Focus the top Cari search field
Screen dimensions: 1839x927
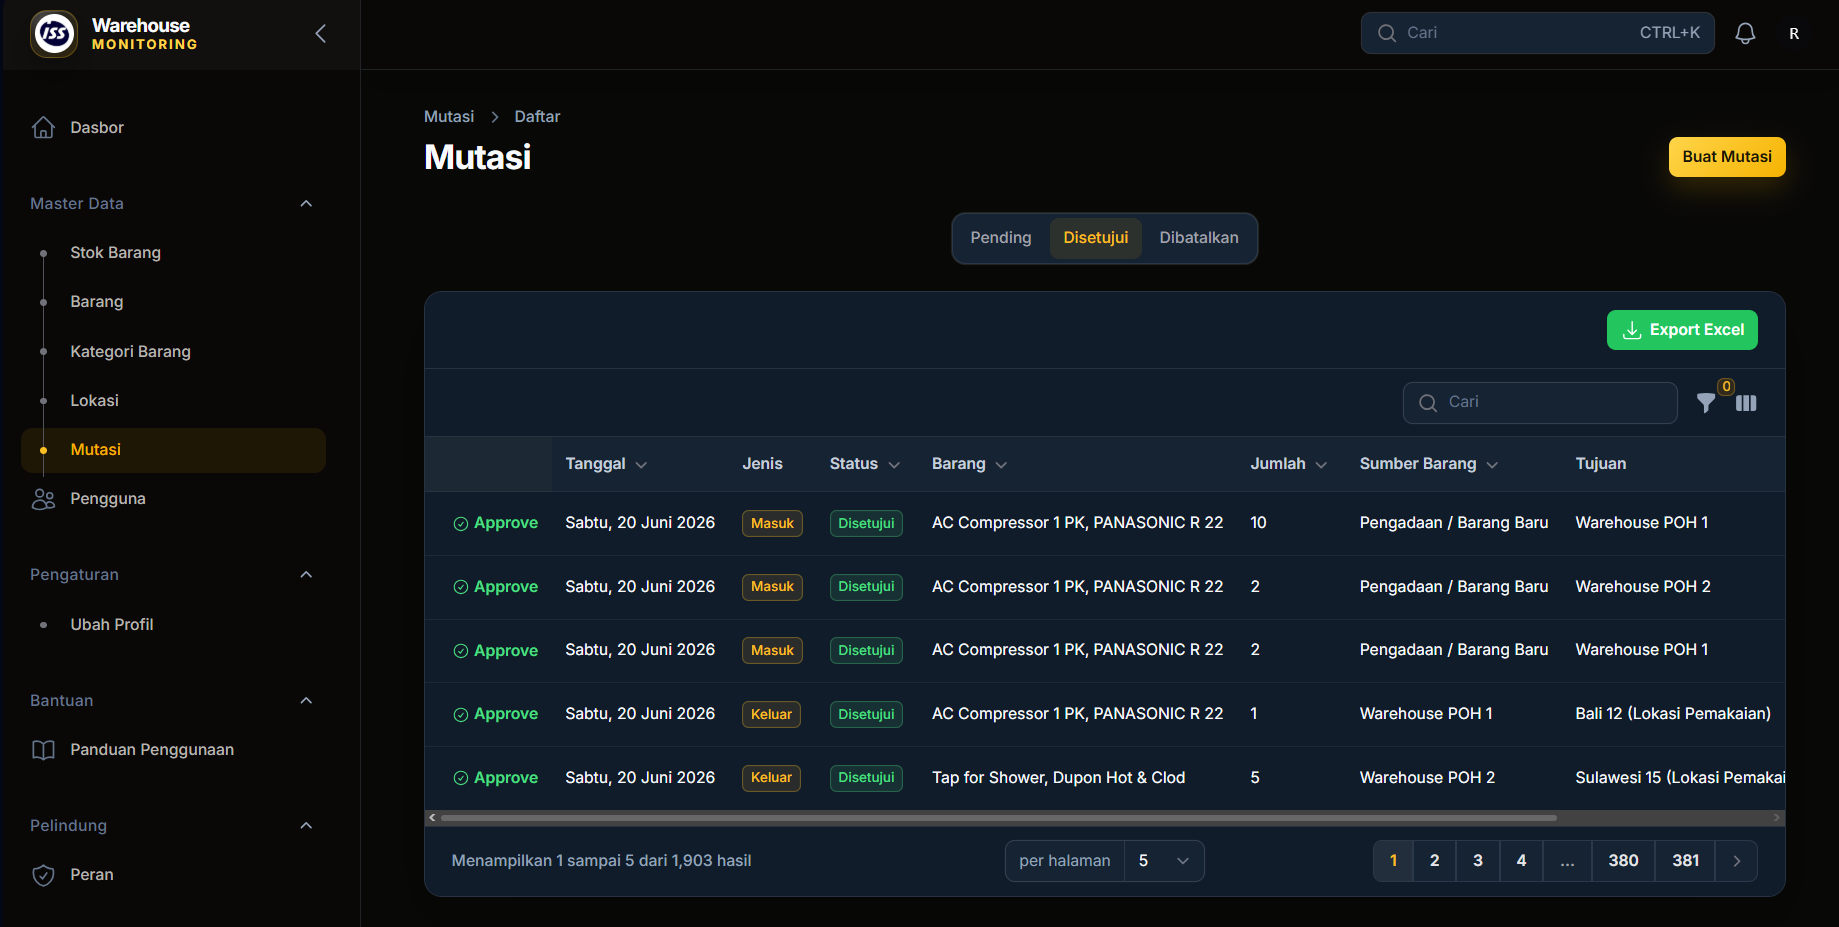coord(1537,33)
